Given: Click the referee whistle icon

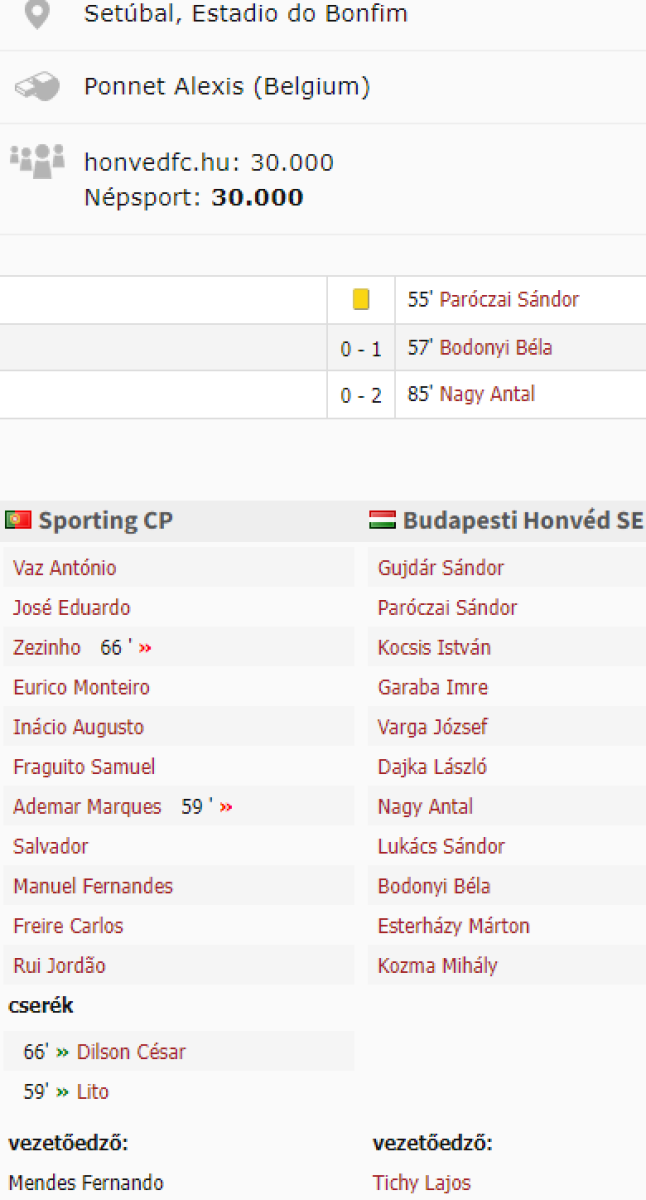Looking at the screenshot, I should 37,87.
